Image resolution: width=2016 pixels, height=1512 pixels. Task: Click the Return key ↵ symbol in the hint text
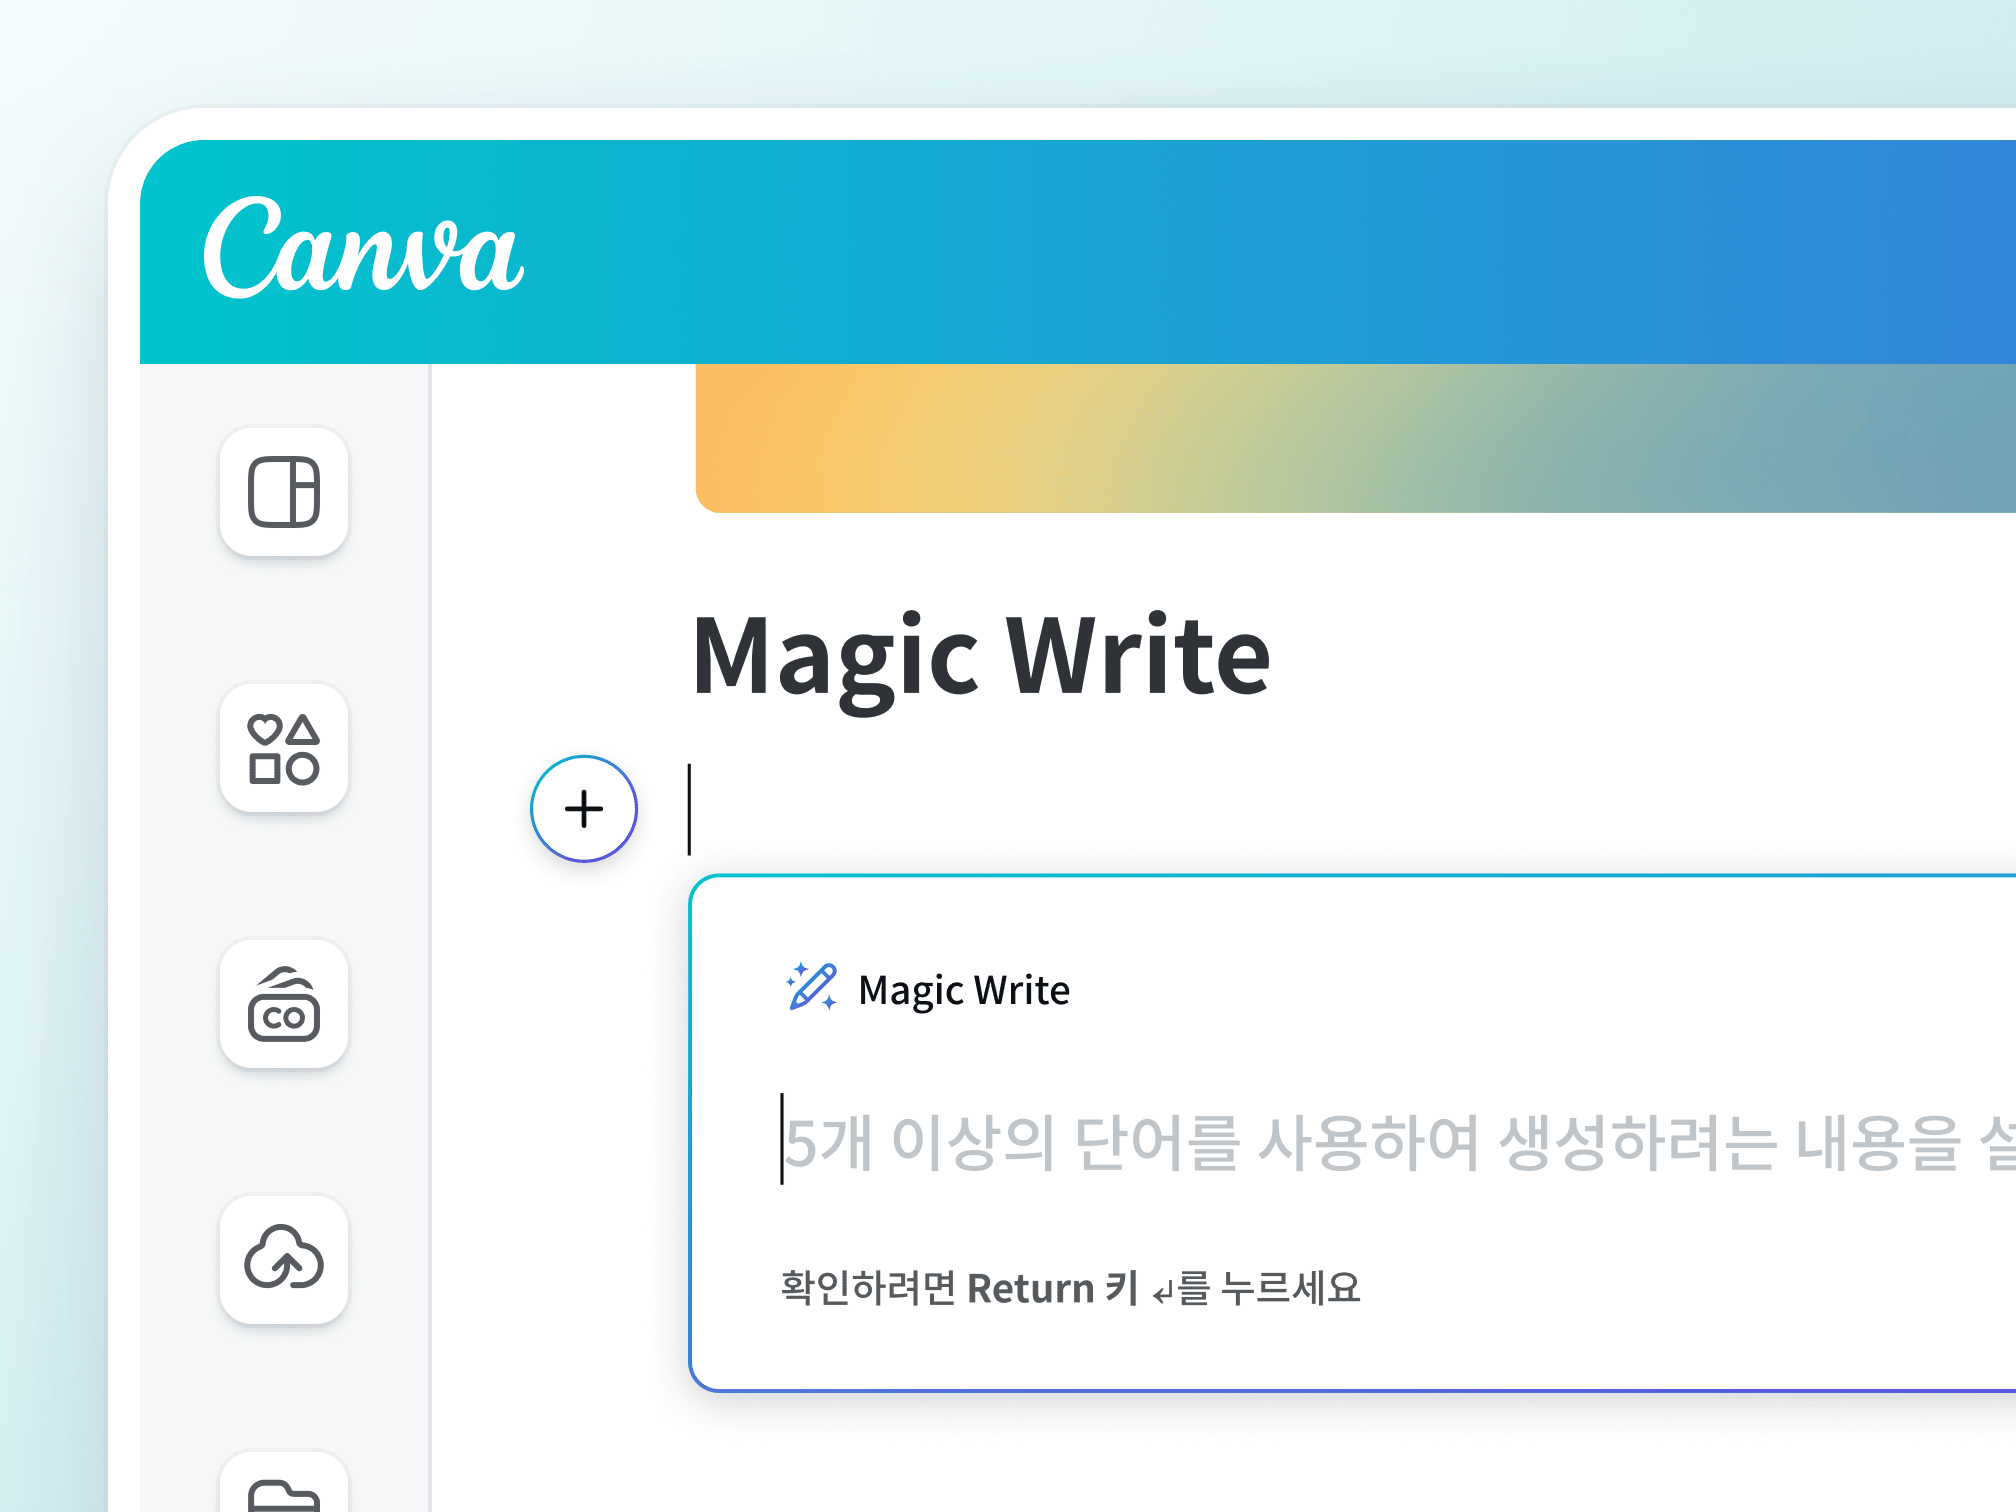click(1160, 1290)
